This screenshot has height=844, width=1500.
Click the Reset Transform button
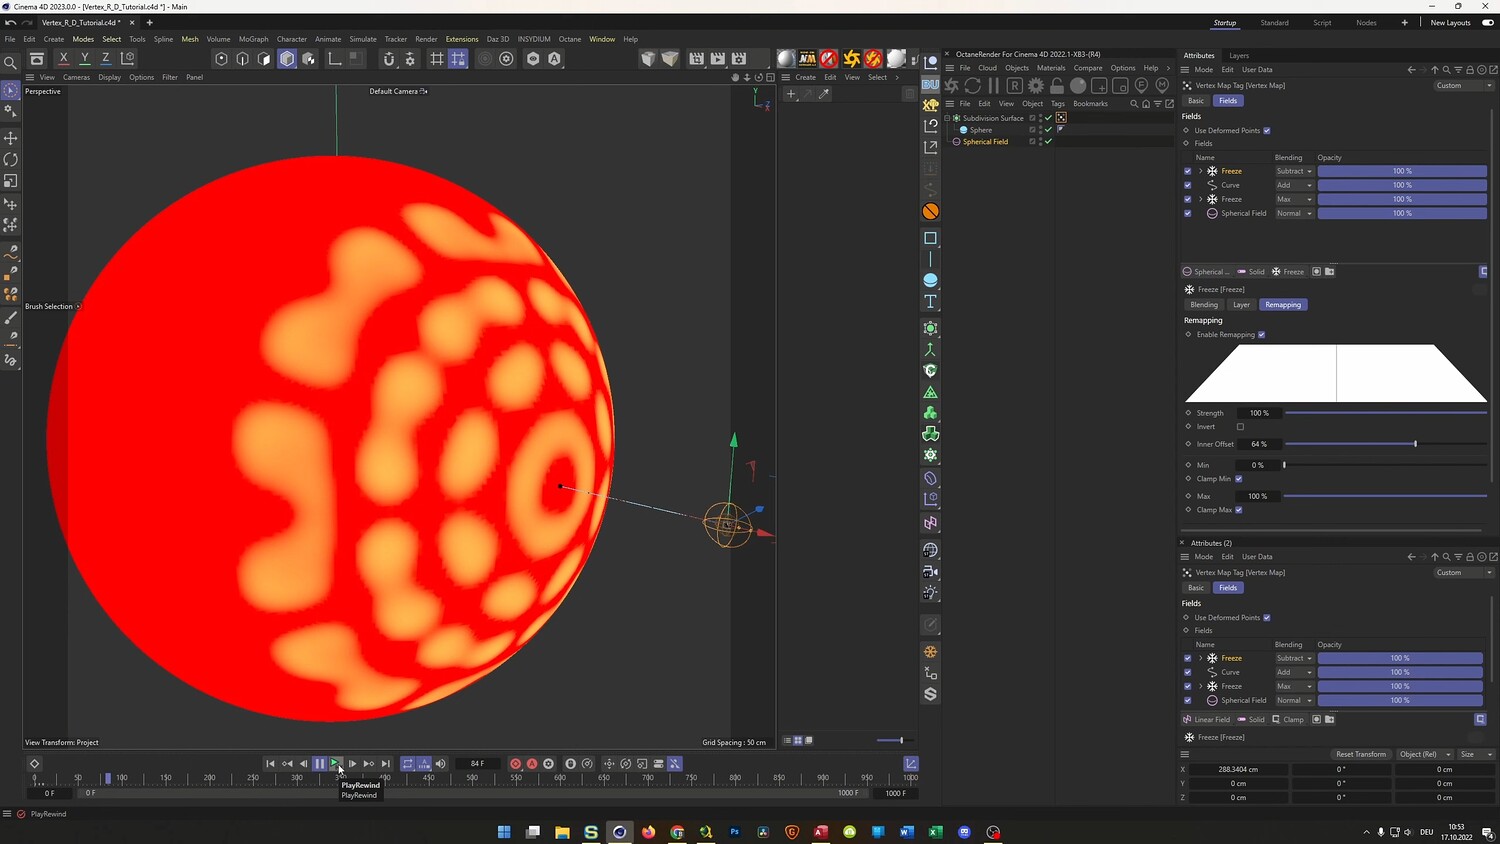1361,754
